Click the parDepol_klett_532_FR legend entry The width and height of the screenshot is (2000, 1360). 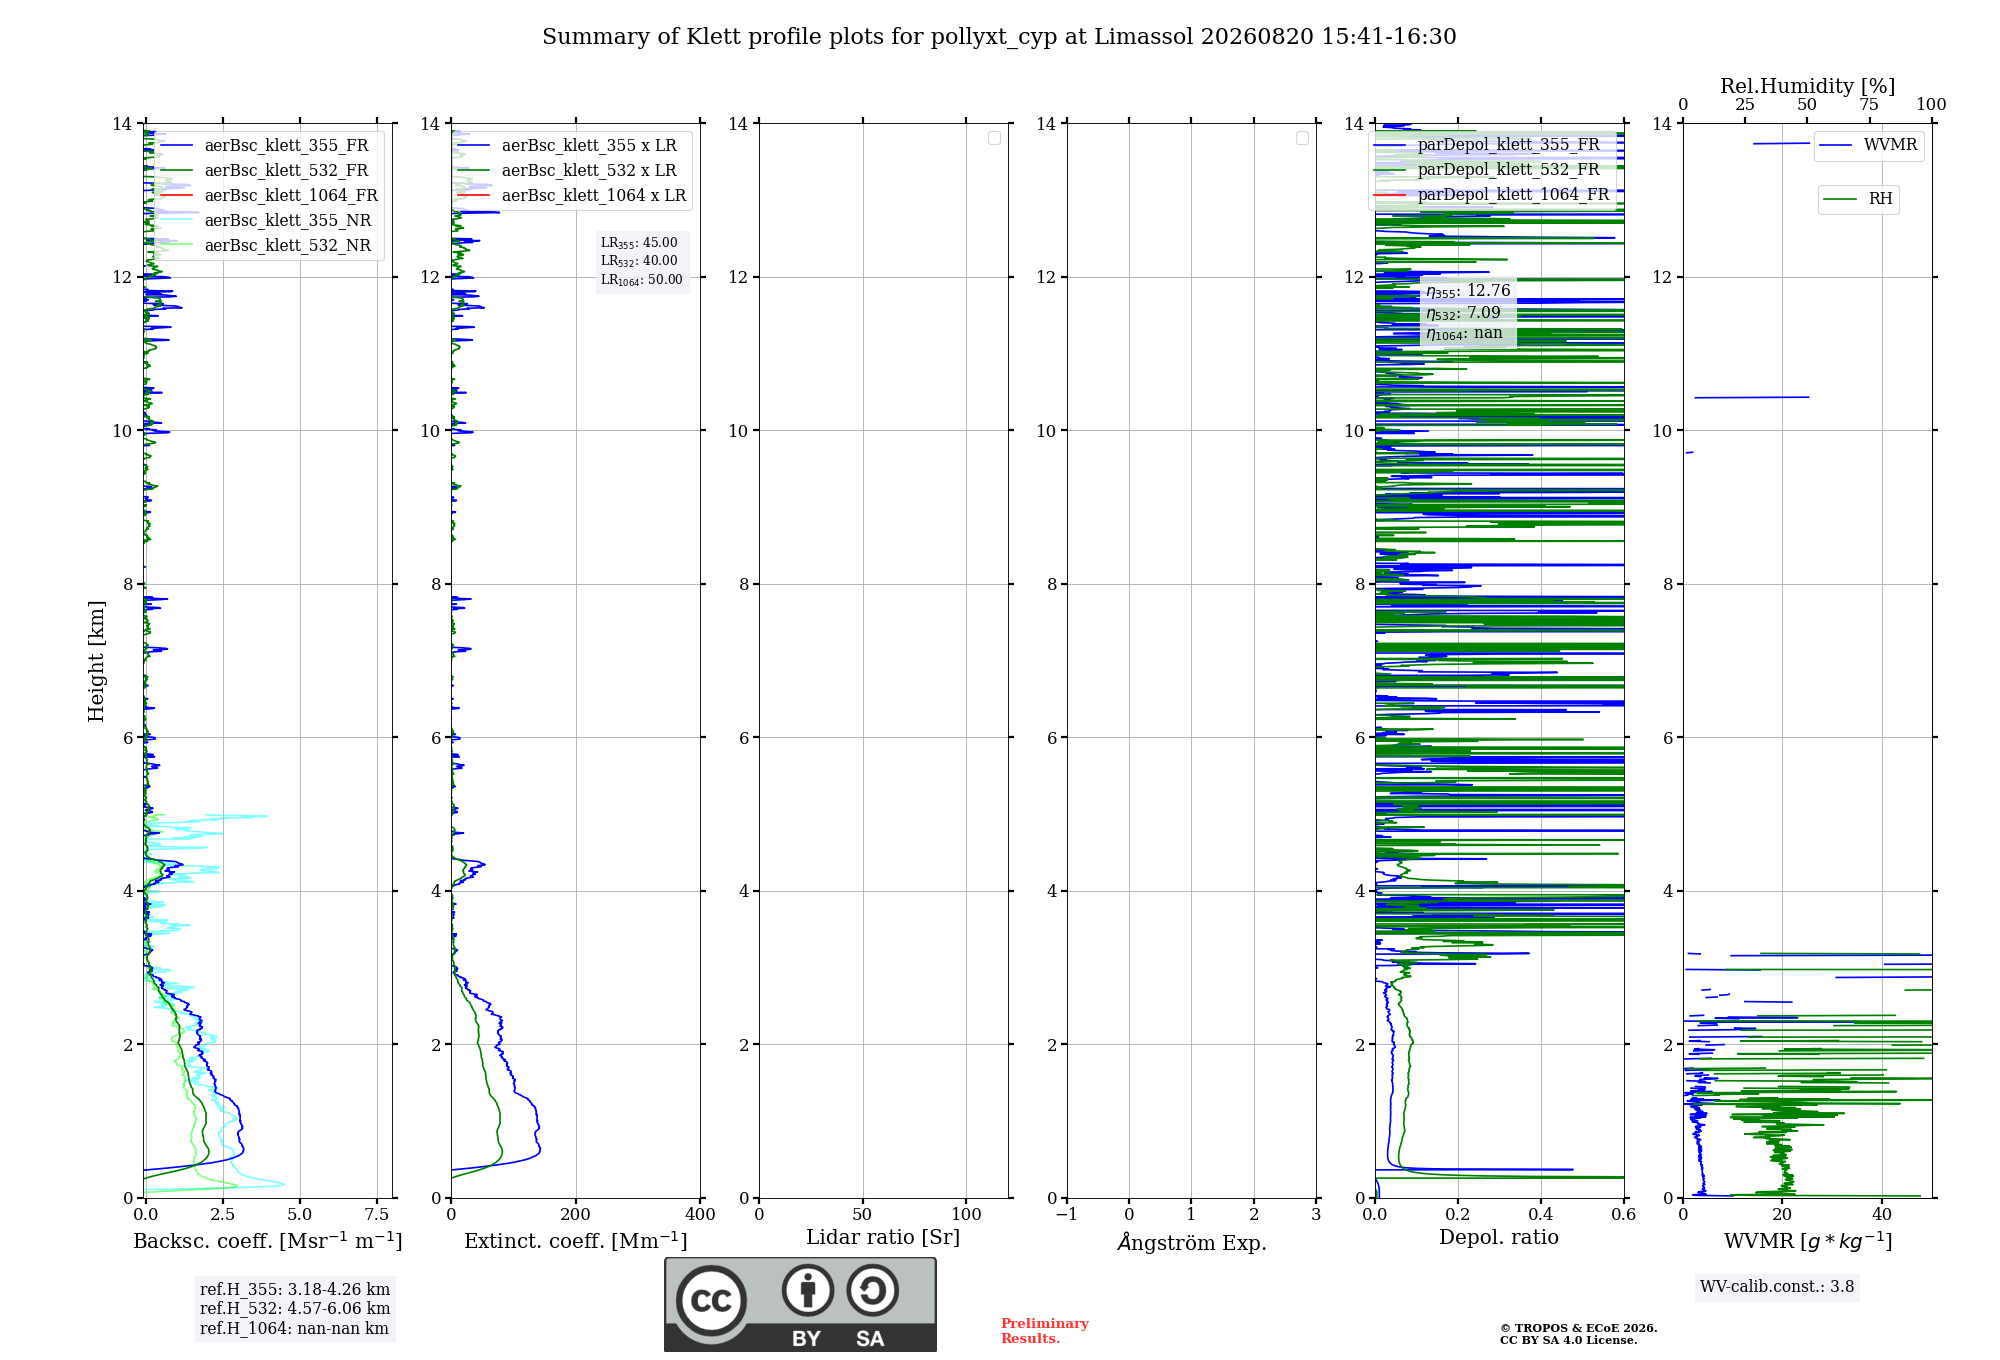point(1487,169)
